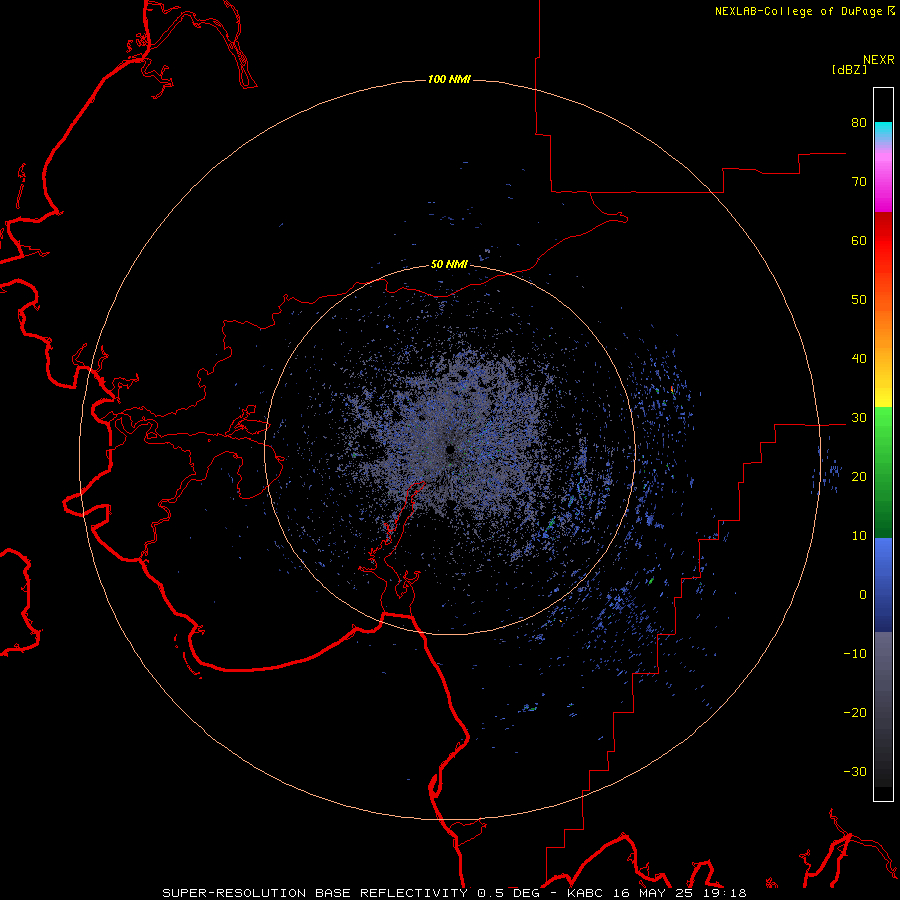Click the 10 dBZ scale label
Screen dimensions: 900x900
pos(859,536)
